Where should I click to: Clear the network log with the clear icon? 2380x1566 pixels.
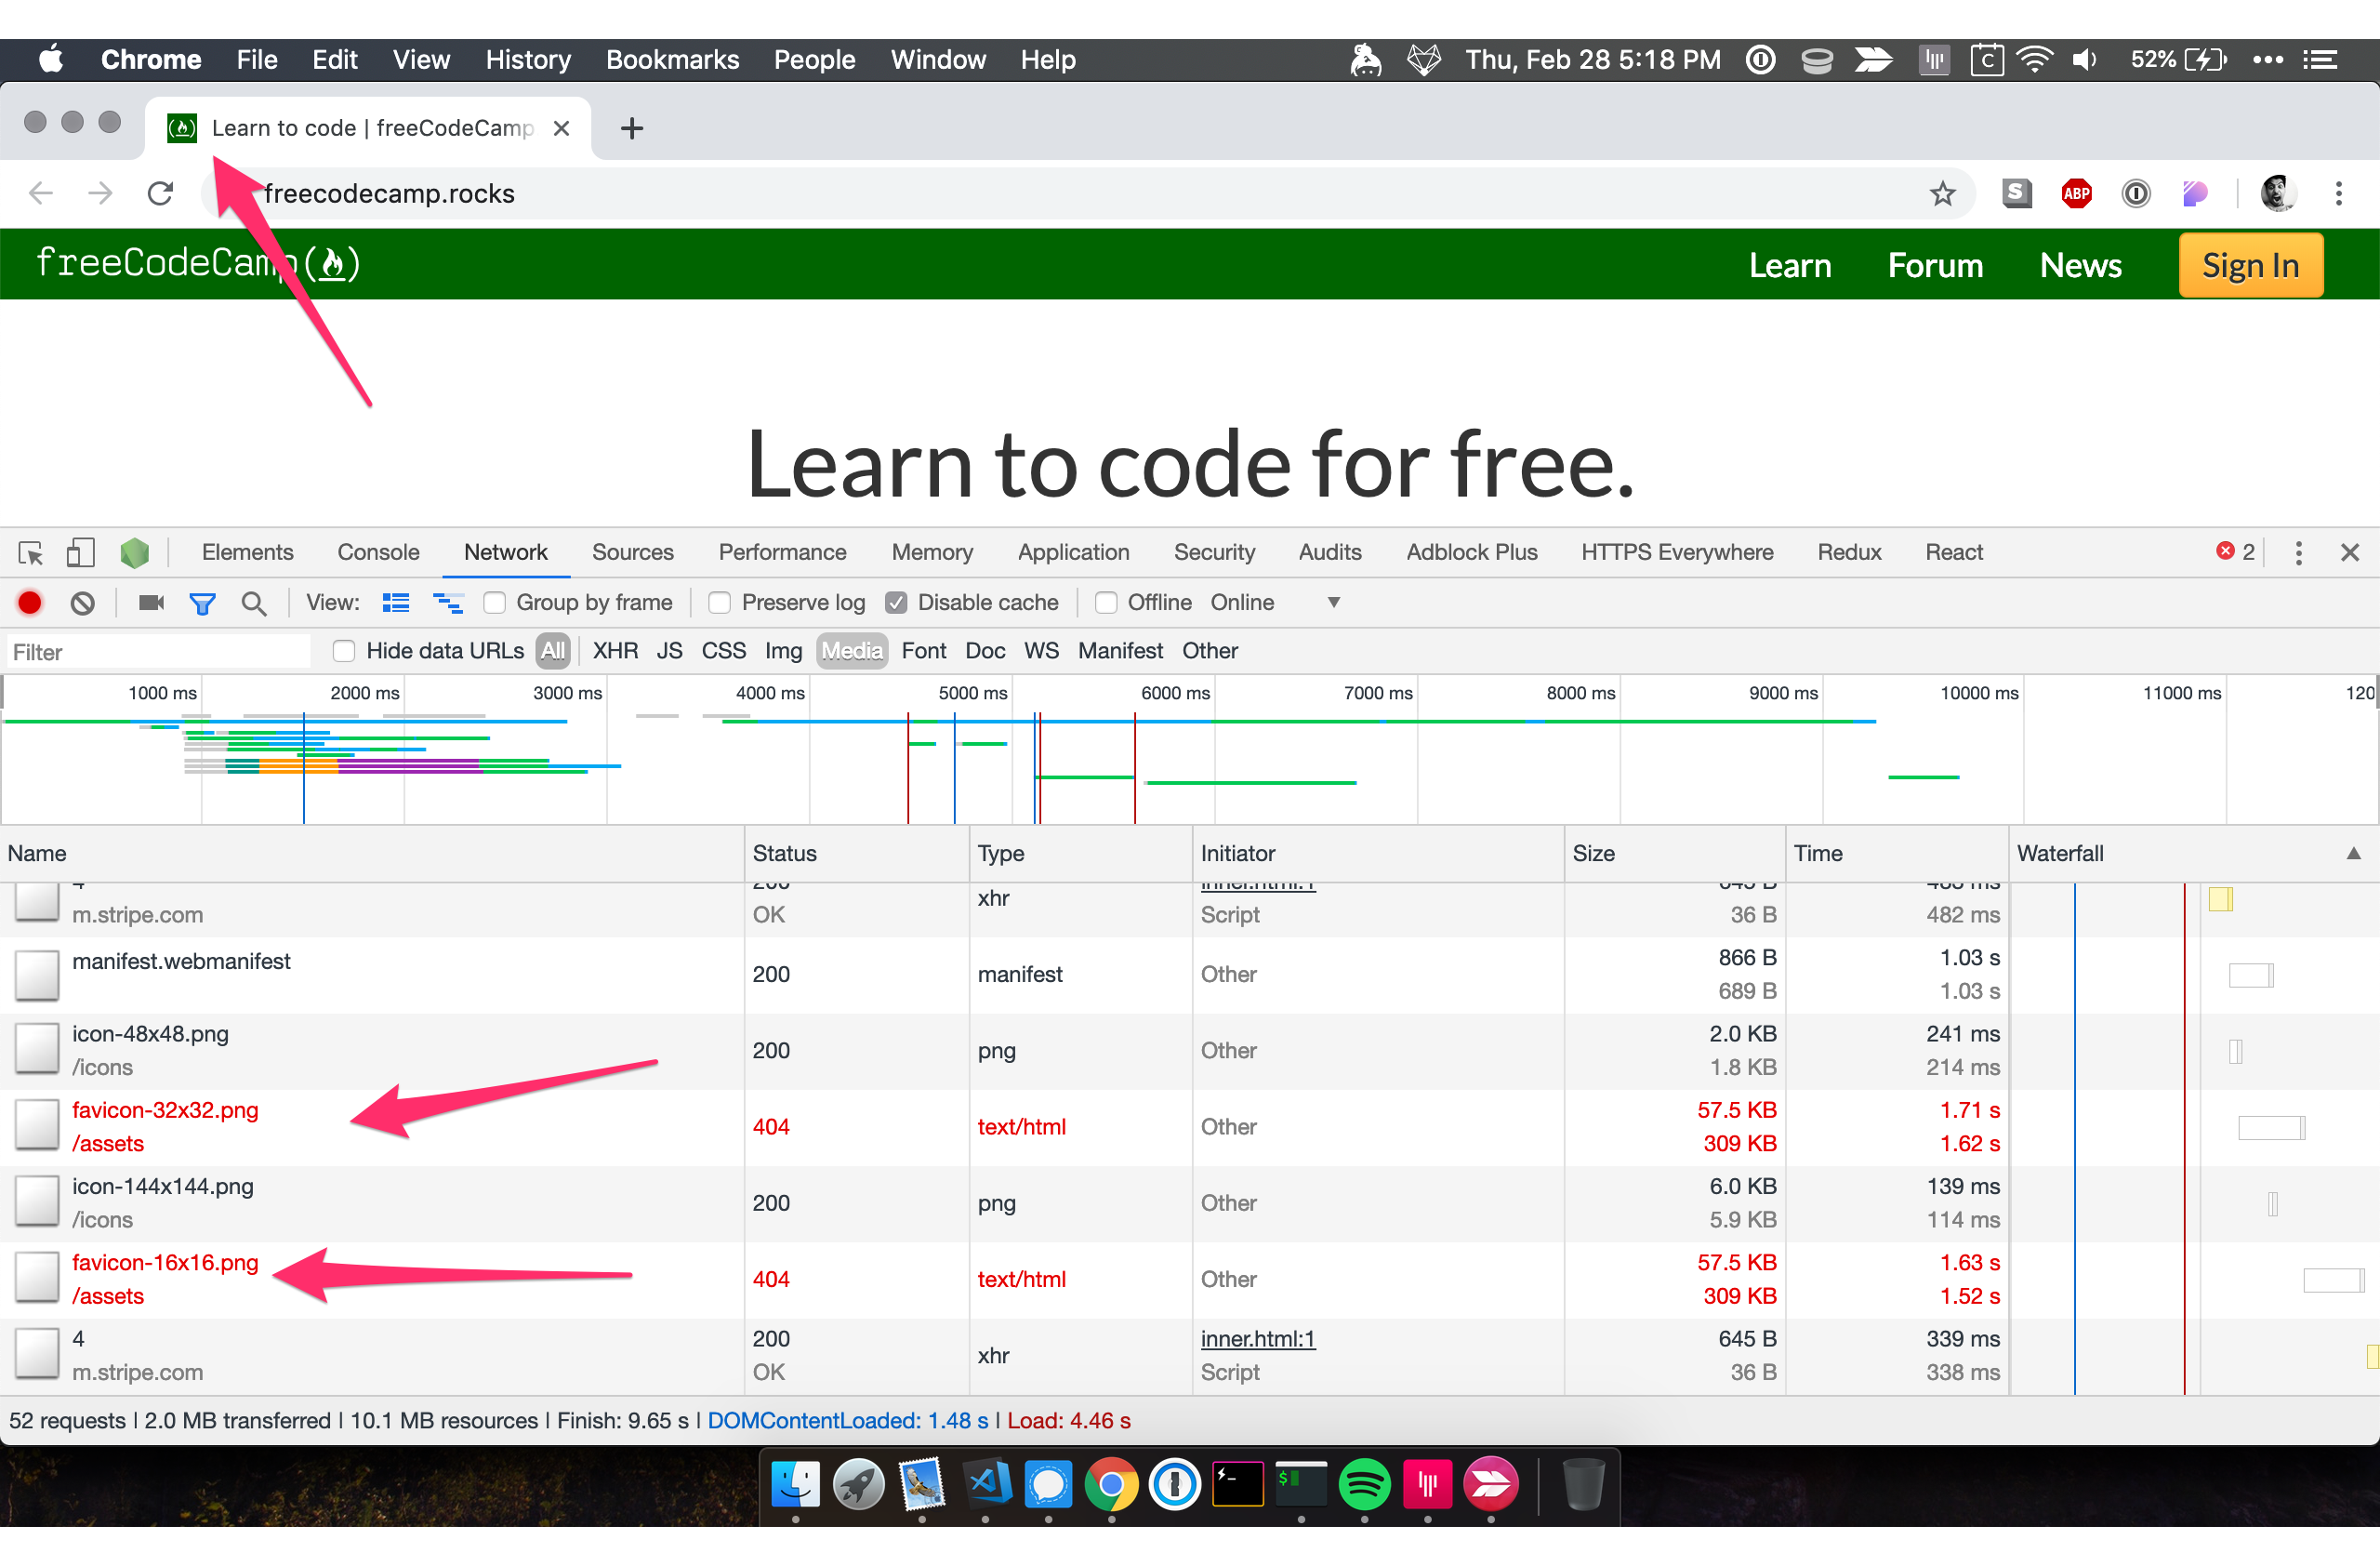[x=83, y=603]
